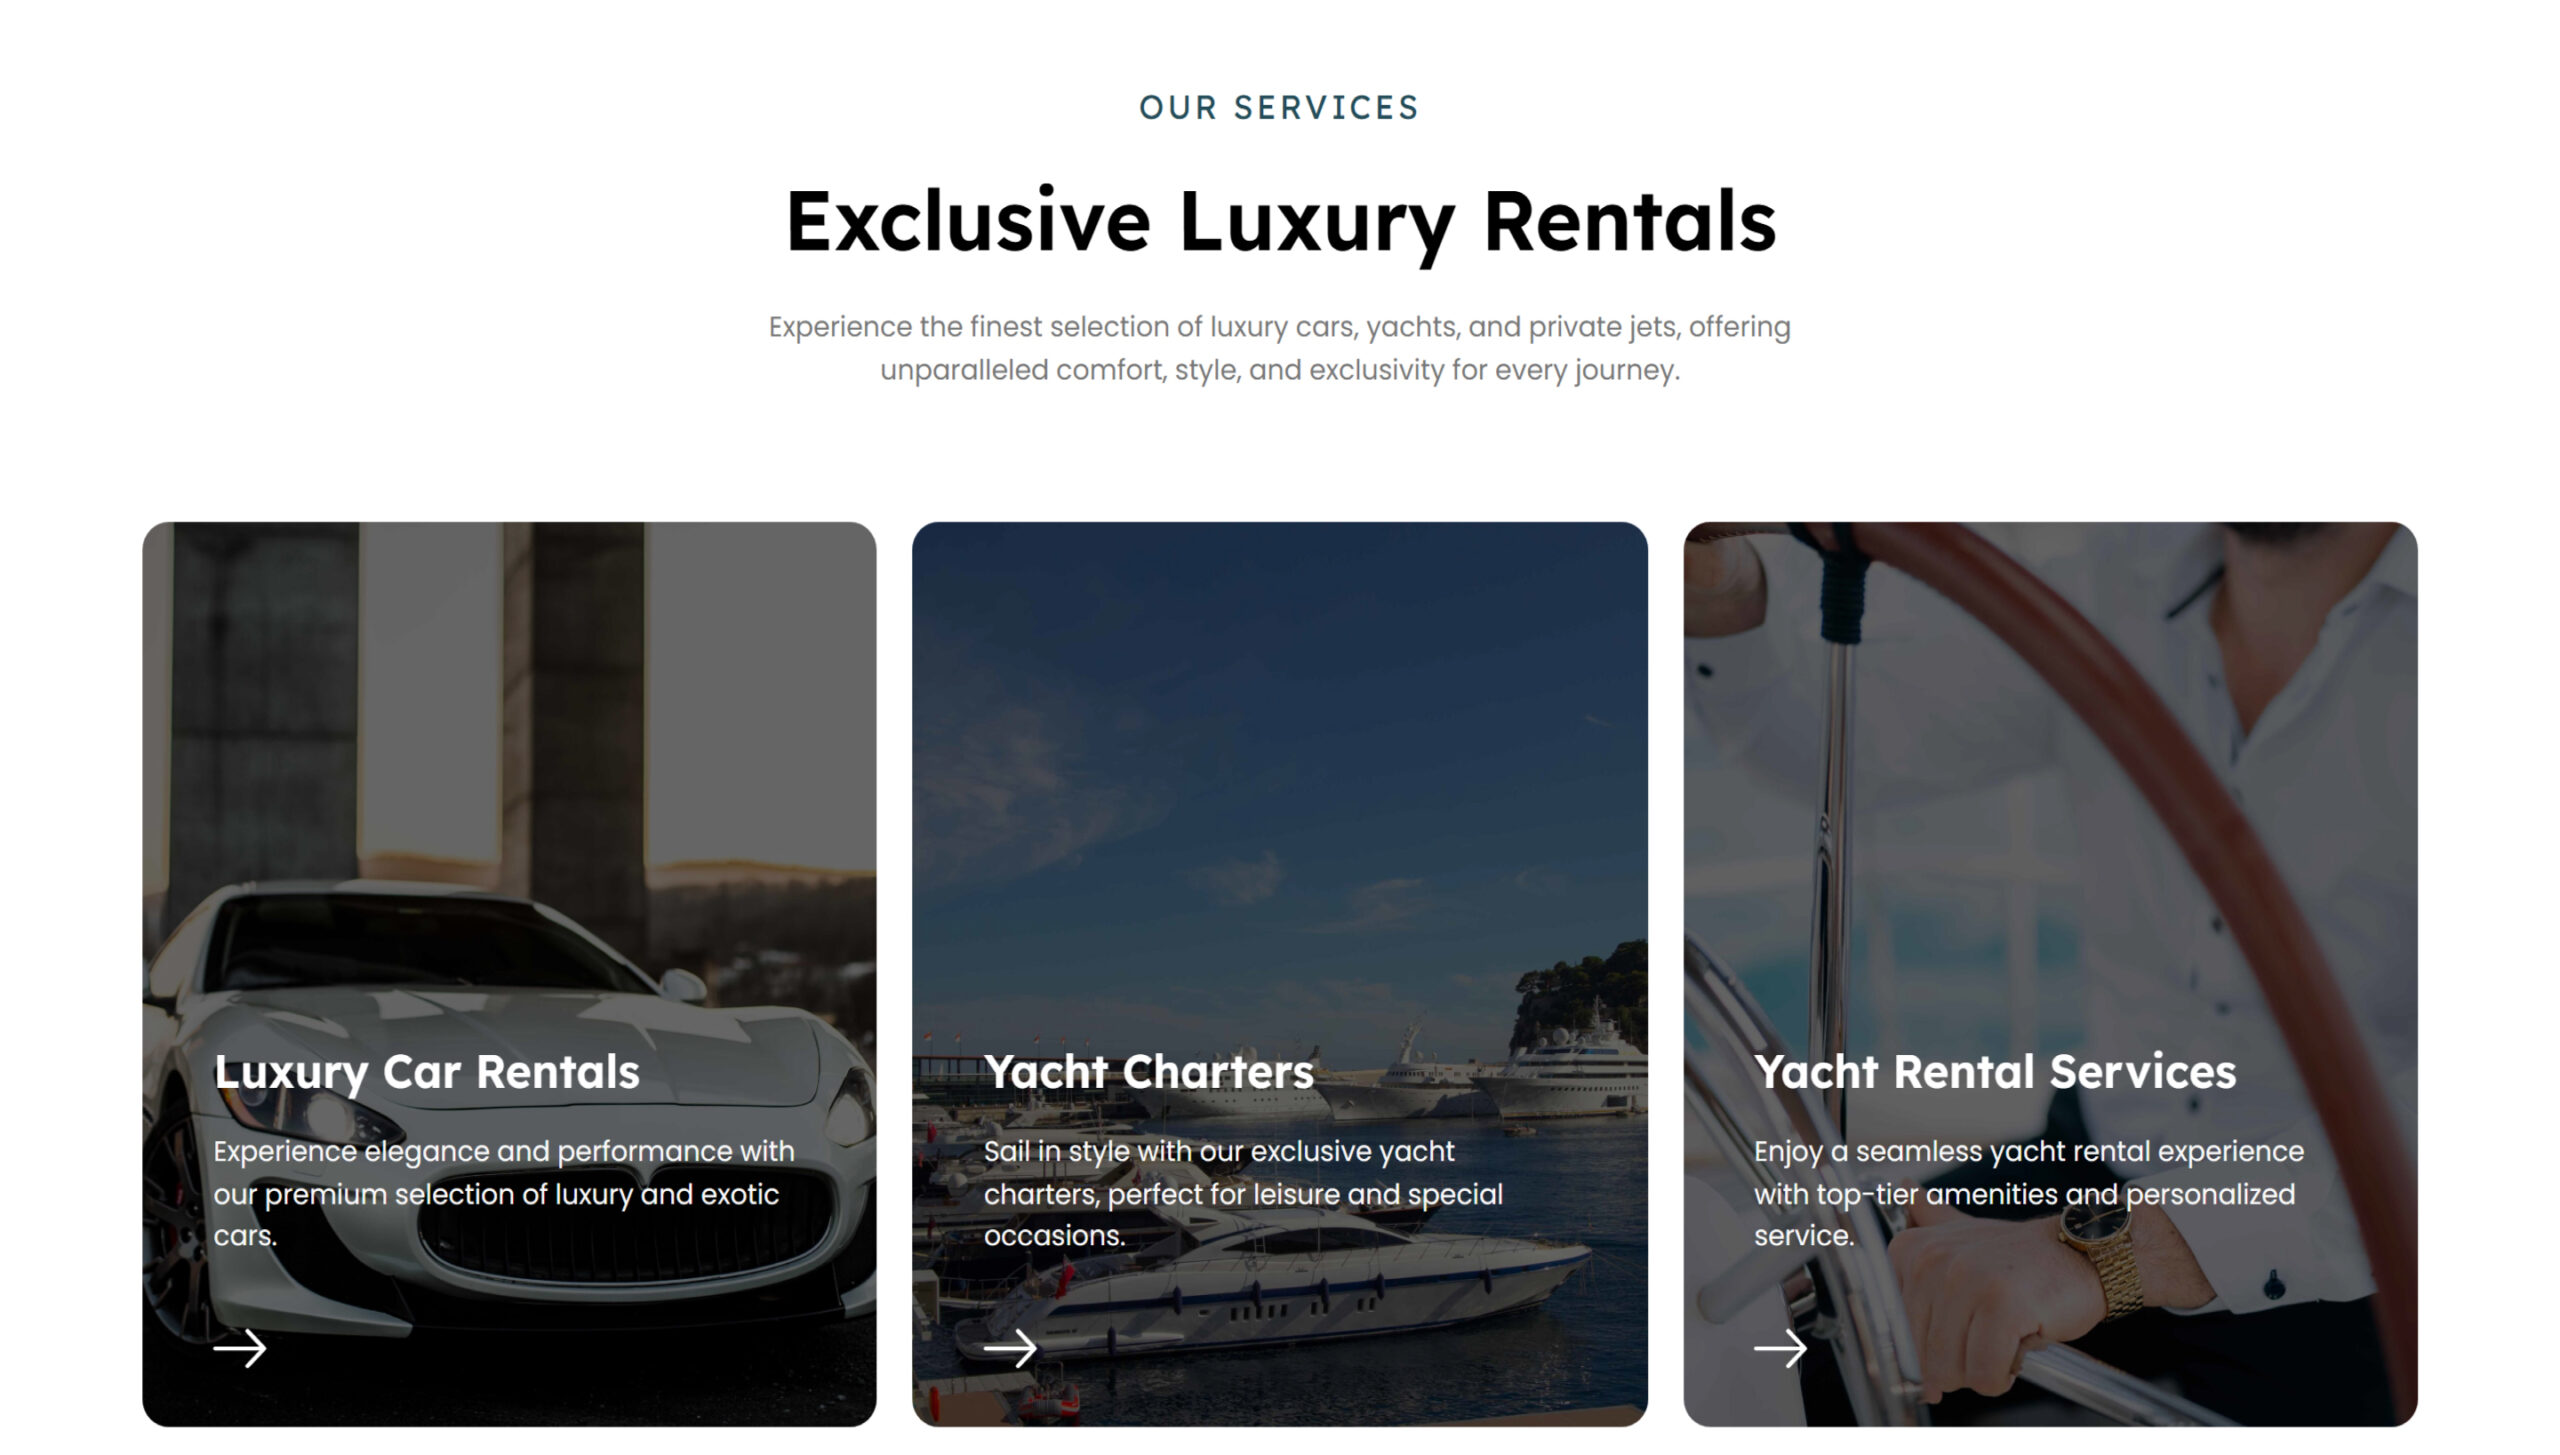Select the 'Enjoy a seamless yacht rental' description text
Screen dimensions: 2560x1455
coord(2028,1193)
